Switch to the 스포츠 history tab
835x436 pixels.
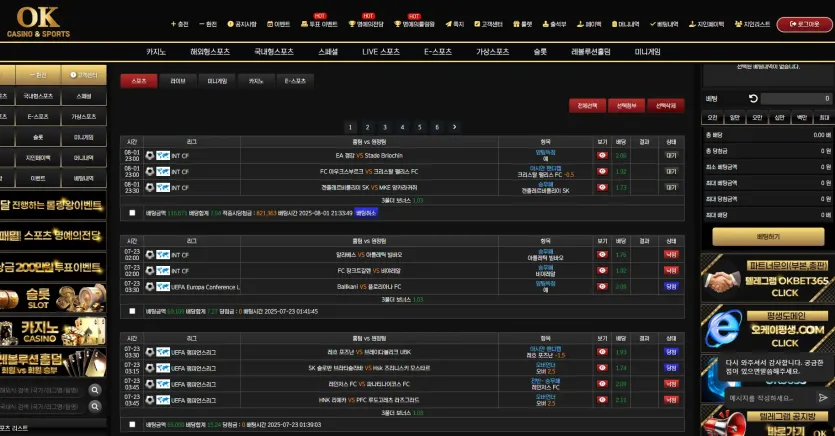point(139,81)
